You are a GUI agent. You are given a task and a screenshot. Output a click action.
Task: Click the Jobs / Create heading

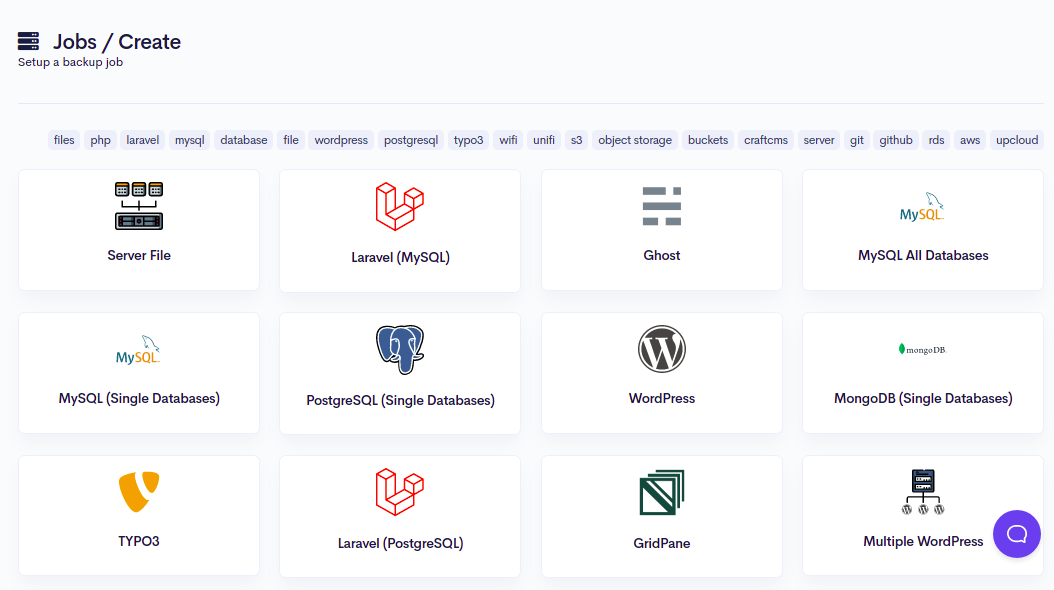tap(117, 42)
